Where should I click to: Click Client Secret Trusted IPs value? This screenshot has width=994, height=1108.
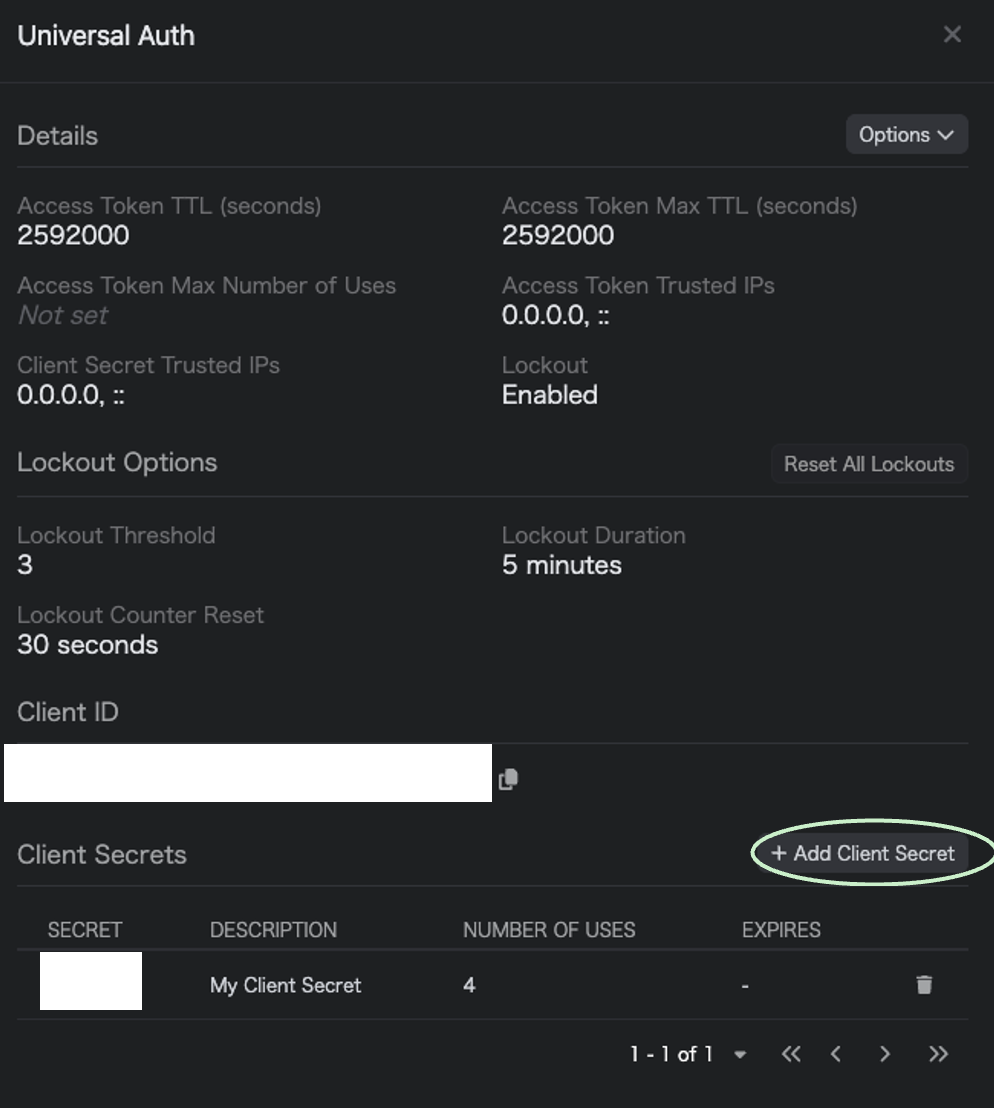click(71, 395)
